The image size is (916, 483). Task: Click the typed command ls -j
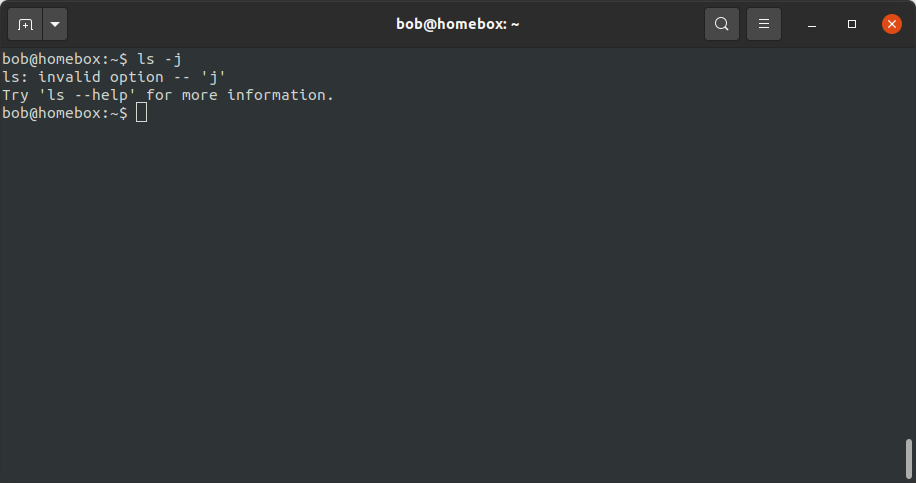(x=160, y=59)
